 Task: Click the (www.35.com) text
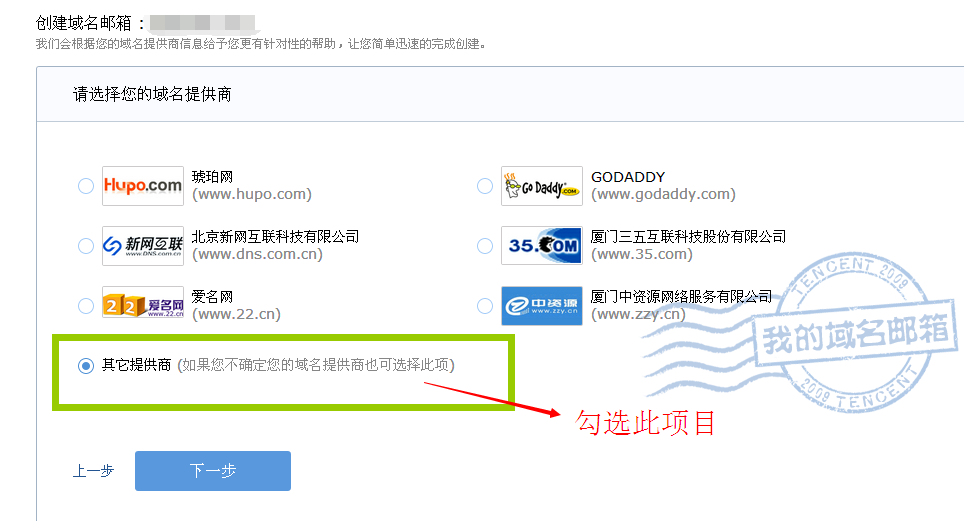point(642,254)
